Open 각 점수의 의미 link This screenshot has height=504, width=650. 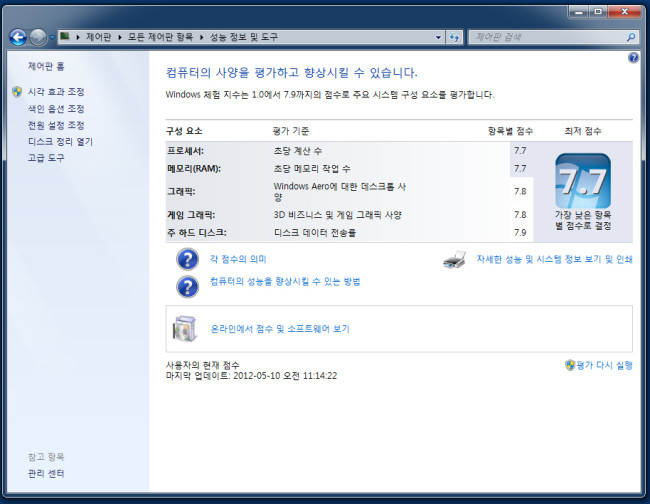(238, 259)
